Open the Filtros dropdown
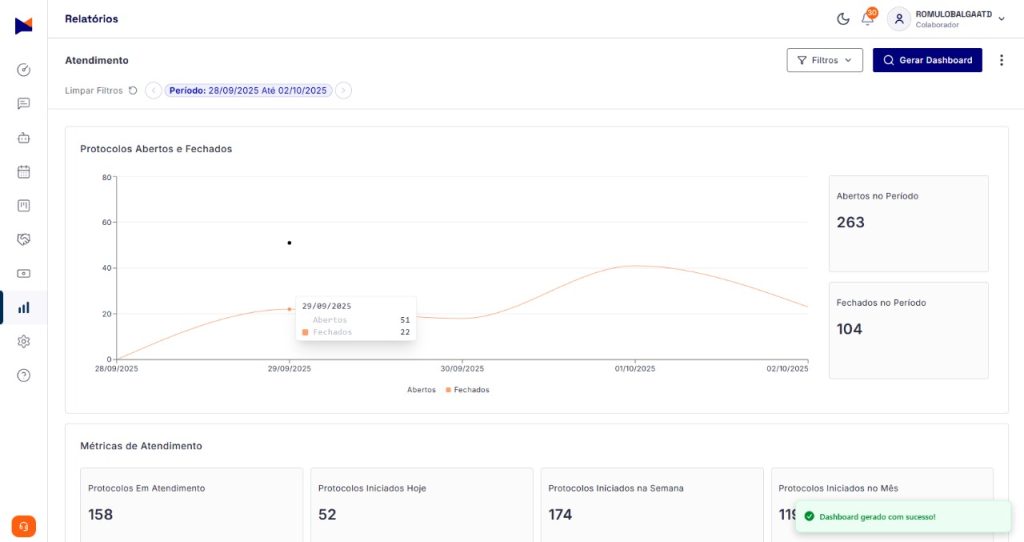This screenshot has height=542, width=1024. [824, 60]
